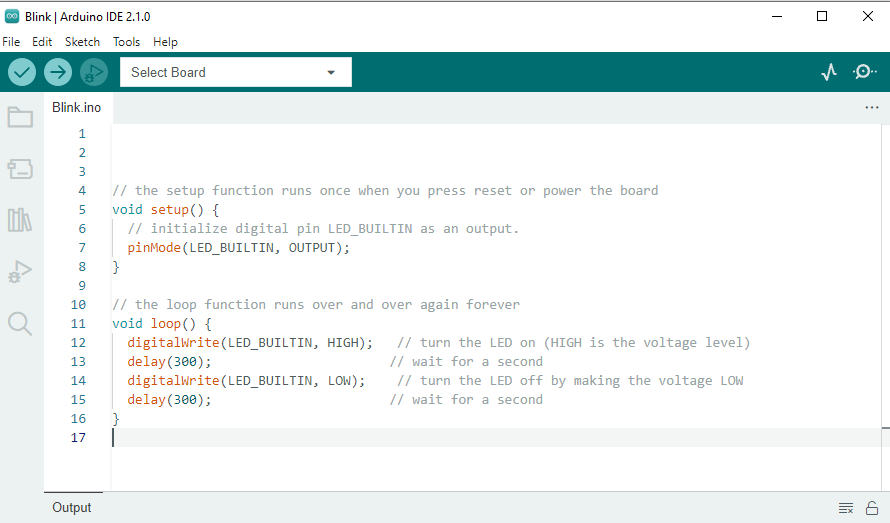Open the Sketchbook folder sidebar panel
This screenshot has width=890, height=523.
tap(20, 117)
